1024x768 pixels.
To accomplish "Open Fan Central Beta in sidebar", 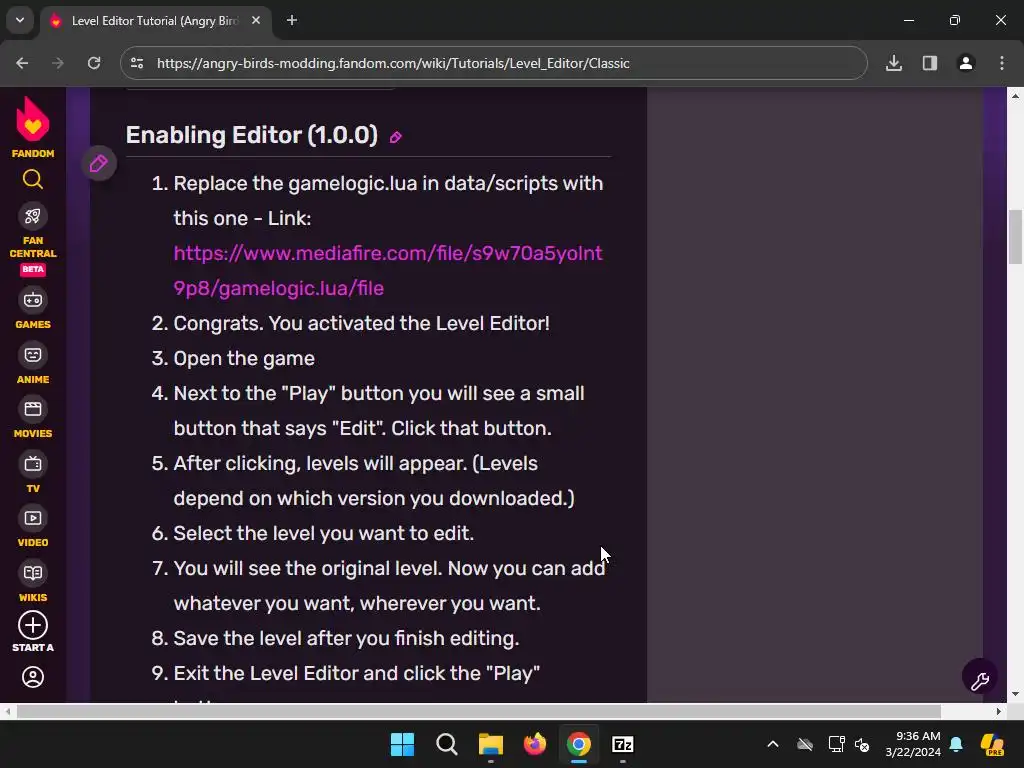I will pyautogui.click(x=33, y=239).
